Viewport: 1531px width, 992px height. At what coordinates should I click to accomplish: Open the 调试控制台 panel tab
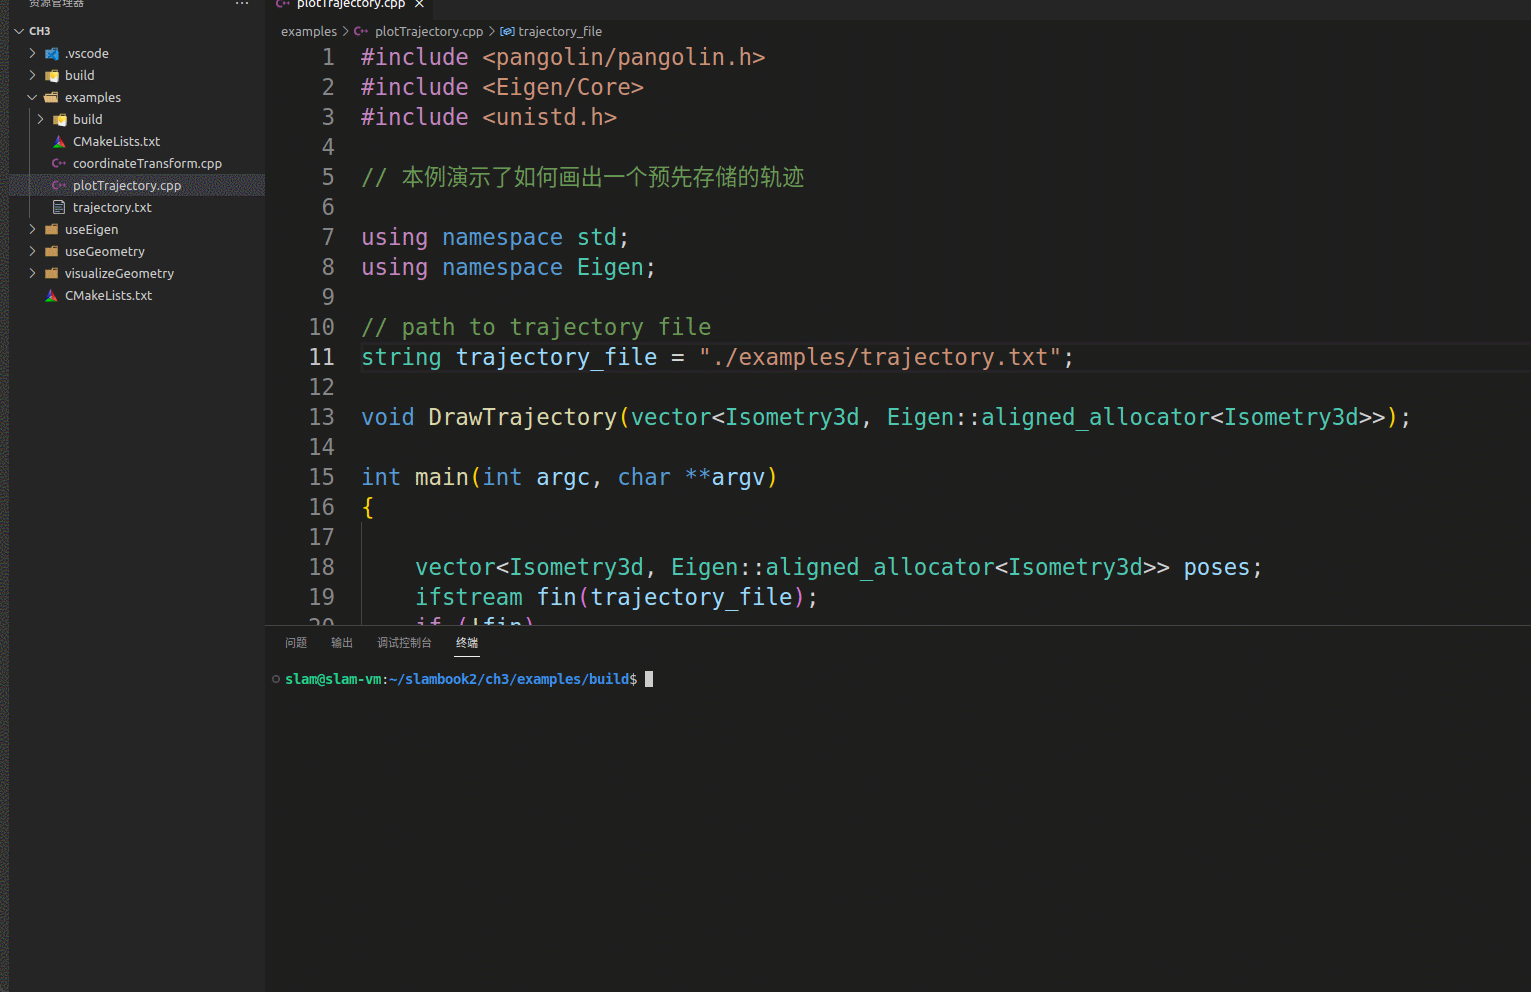click(x=404, y=643)
